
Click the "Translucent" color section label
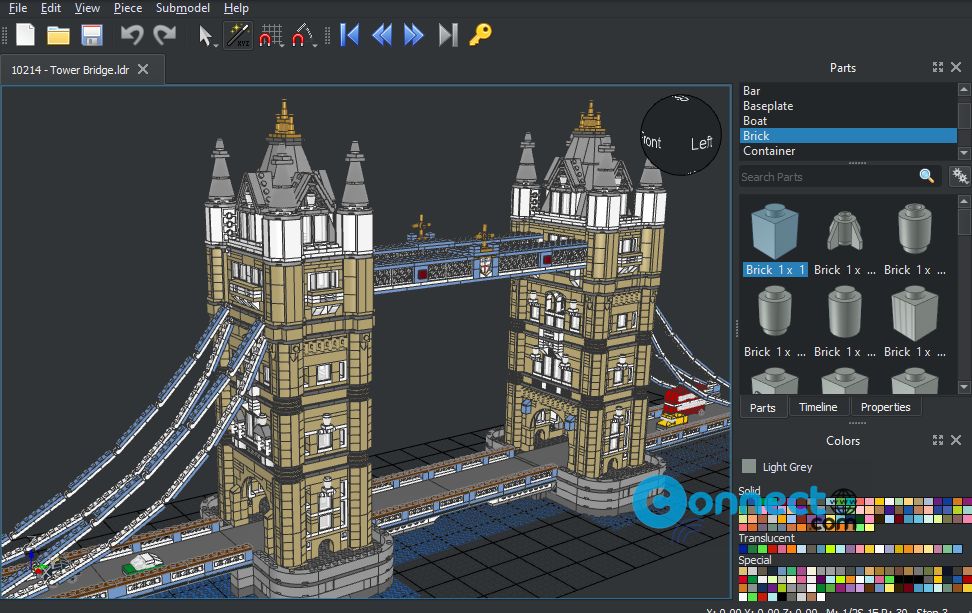coord(766,538)
